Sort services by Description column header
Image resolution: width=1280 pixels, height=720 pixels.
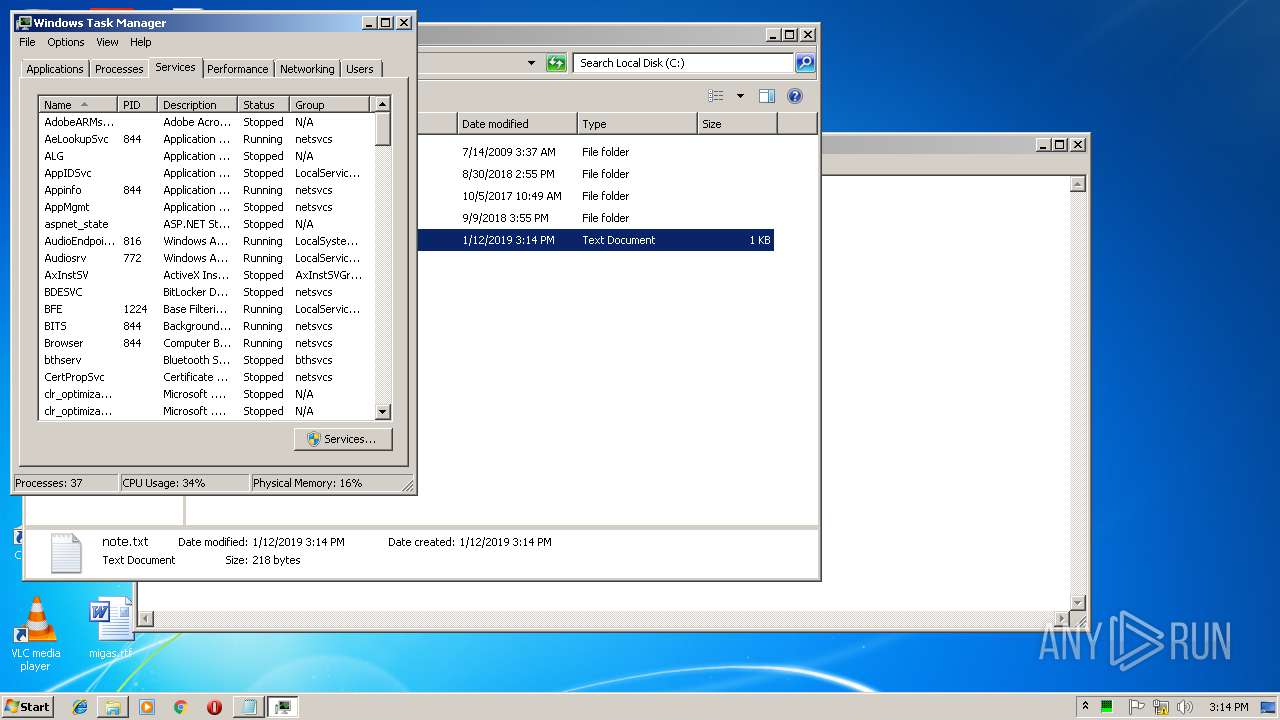click(197, 105)
